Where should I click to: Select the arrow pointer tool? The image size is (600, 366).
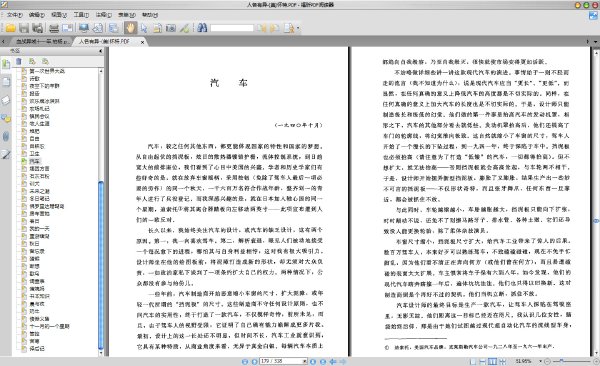[144, 28]
